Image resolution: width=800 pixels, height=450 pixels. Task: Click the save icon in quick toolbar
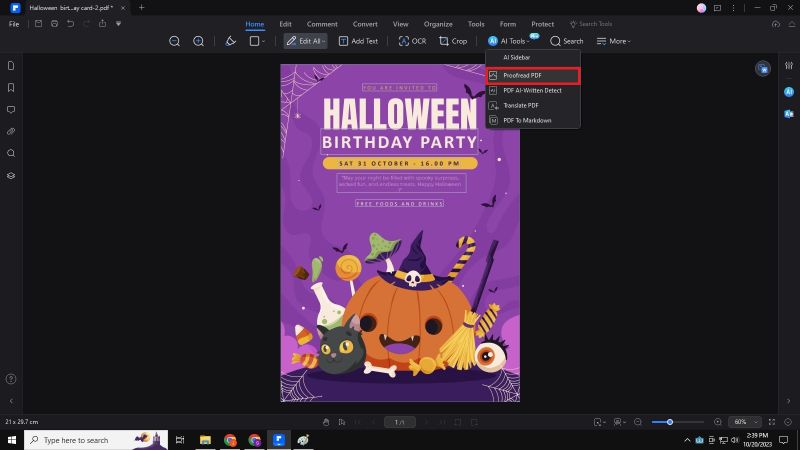pyautogui.click(x=38, y=23)
